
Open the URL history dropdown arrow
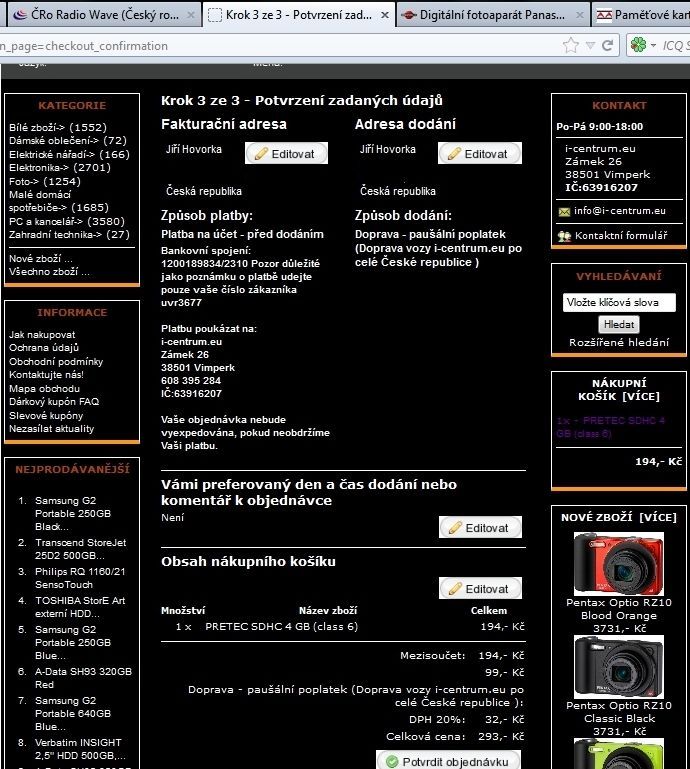pyautogui.click(x=590, y=46)
